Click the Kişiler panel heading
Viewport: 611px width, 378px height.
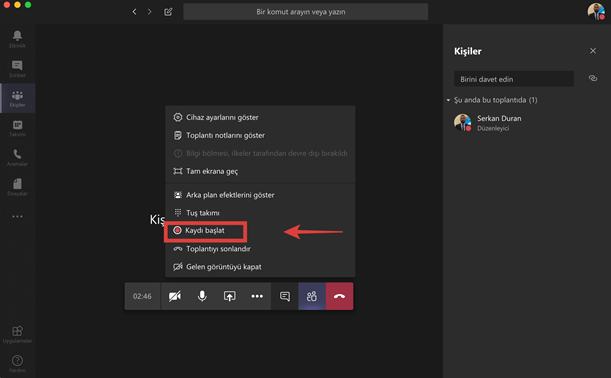(468, 51)
